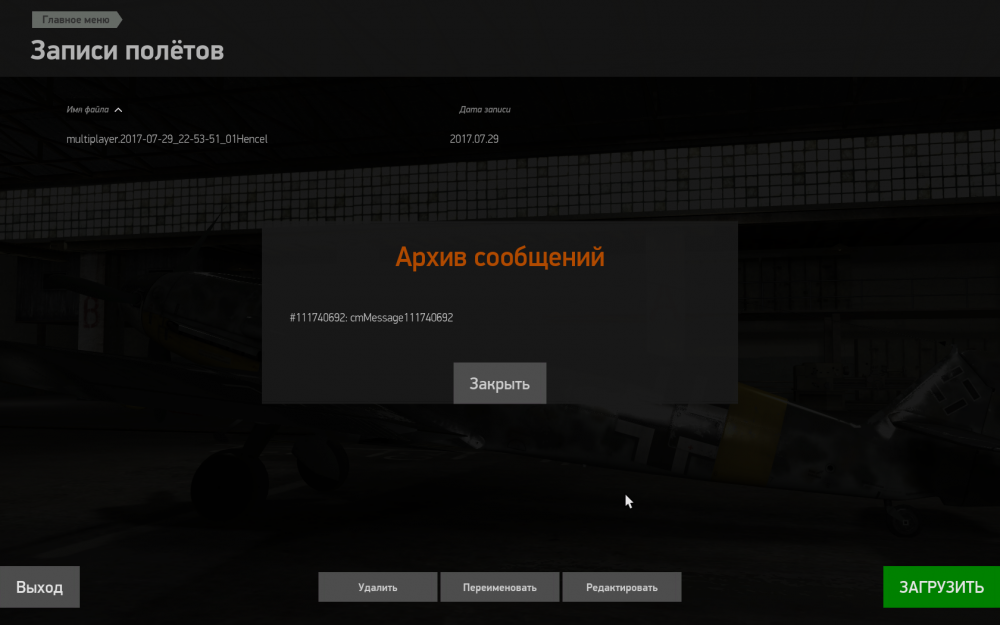Image resolution: width=1000 pixels, height=625 pixels.
Task: Delete the recording with Удалить
Action: [x=377, y=587]
